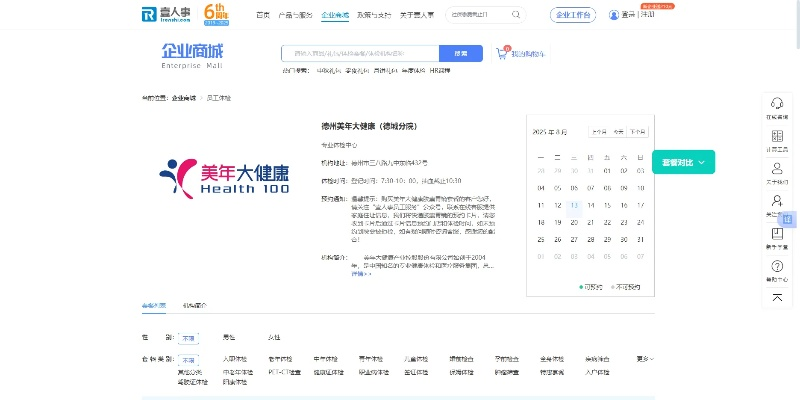Select 不限 in the gender filter row
The height and width of the screenshot is (400, 800).
[188, 337]
